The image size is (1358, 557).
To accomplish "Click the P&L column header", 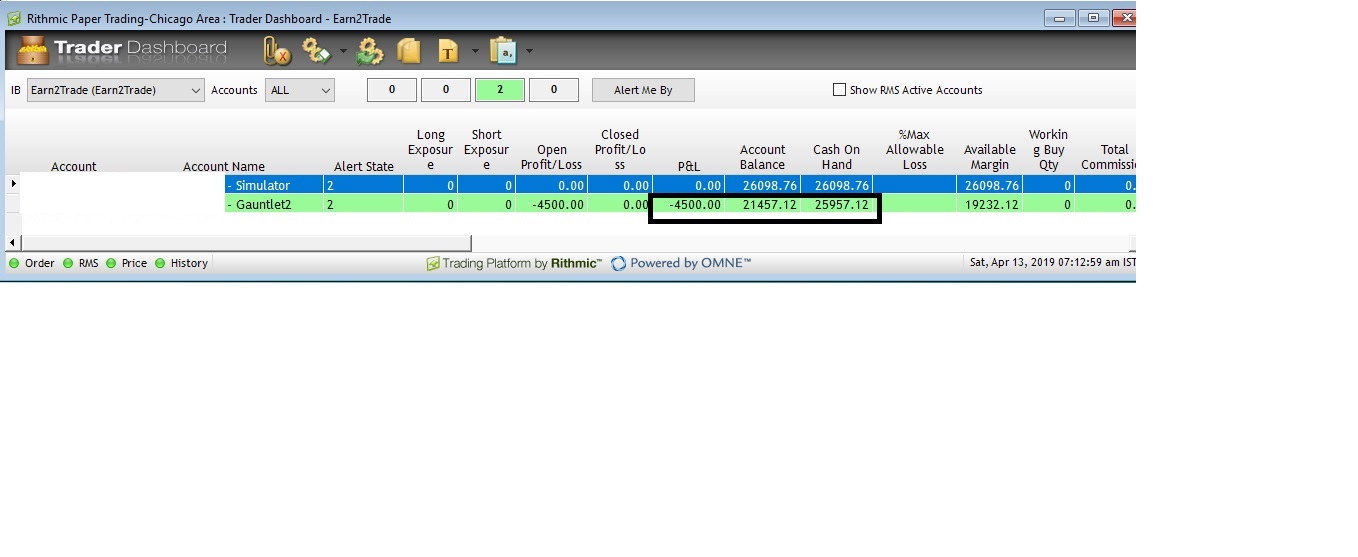I will click(689, 166).
